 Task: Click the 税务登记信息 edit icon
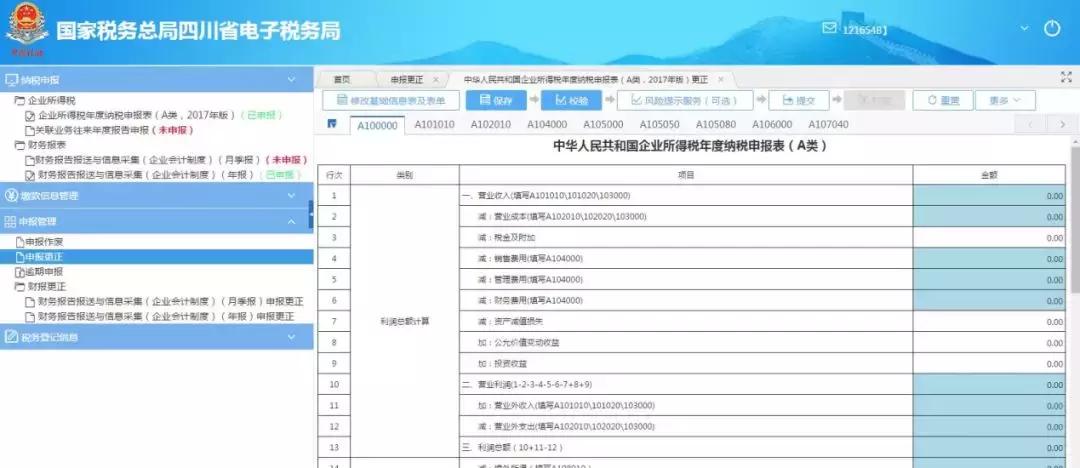(x=11, y=337)
